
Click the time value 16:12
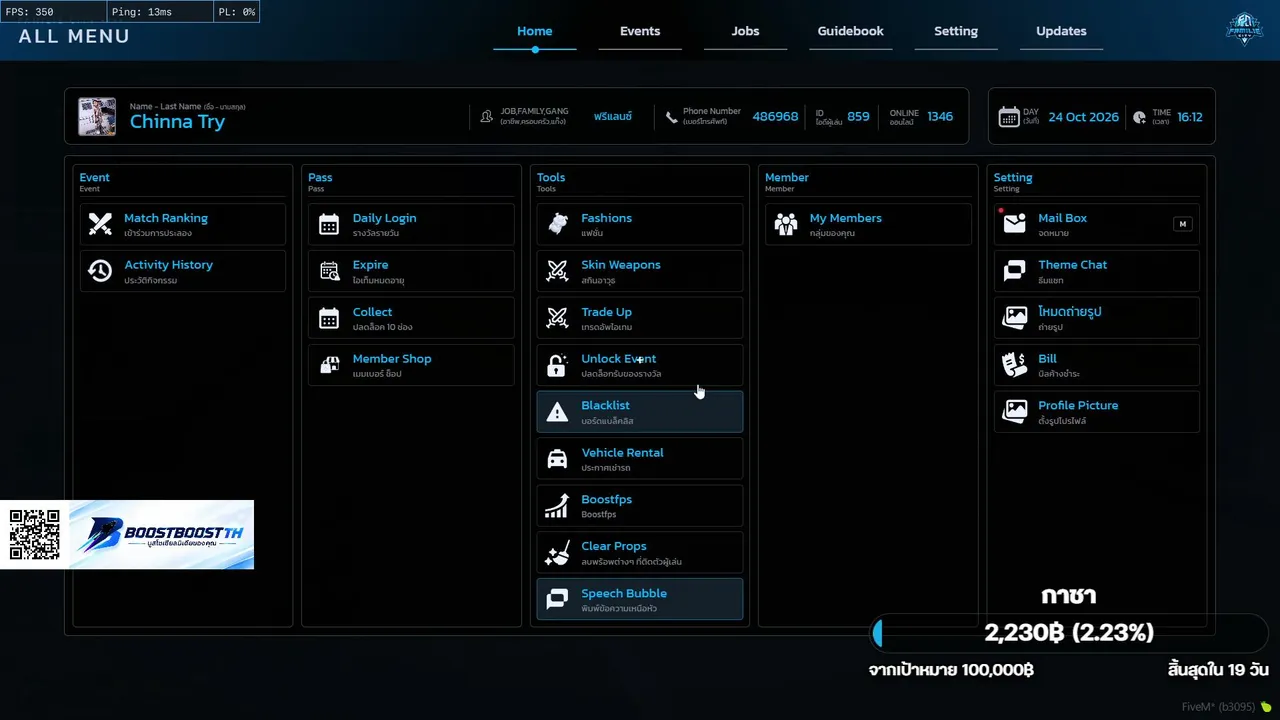click(x=1190, y=117)
